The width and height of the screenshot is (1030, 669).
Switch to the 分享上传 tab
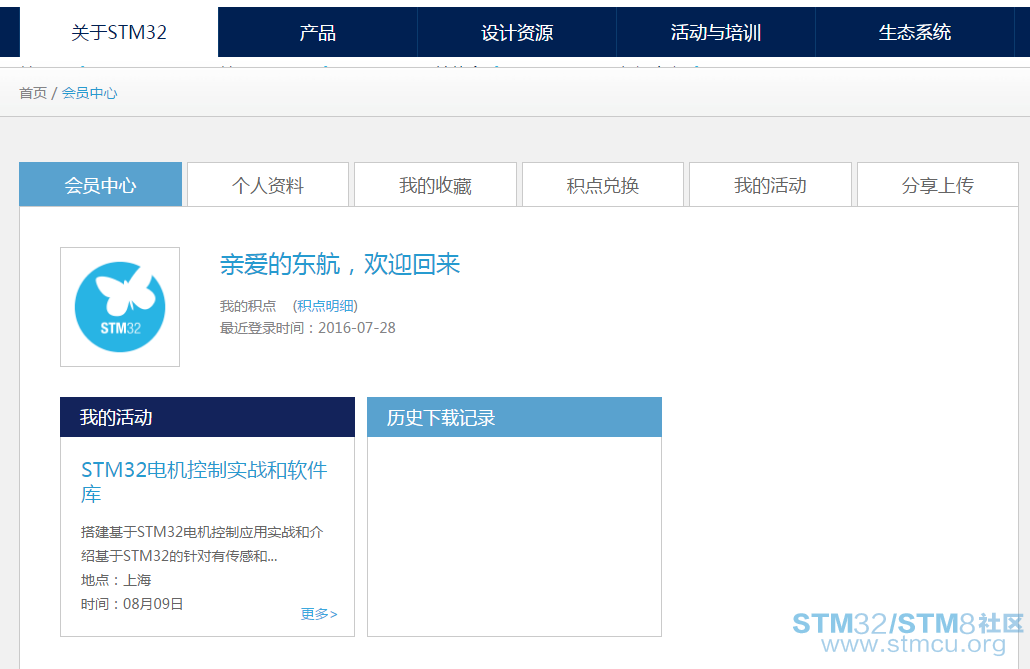938,185
